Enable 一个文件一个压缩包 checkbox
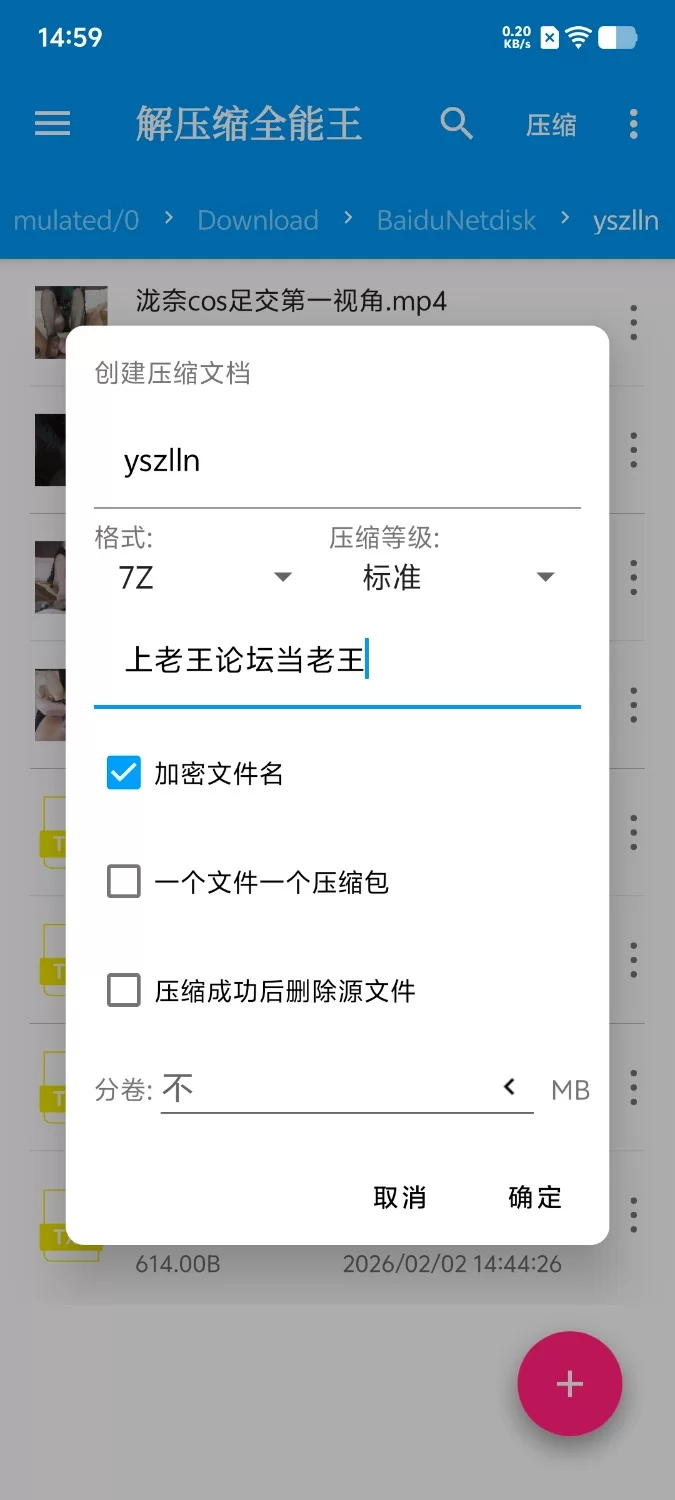Screen dimensions: 675x1500 tap(124, 882)
